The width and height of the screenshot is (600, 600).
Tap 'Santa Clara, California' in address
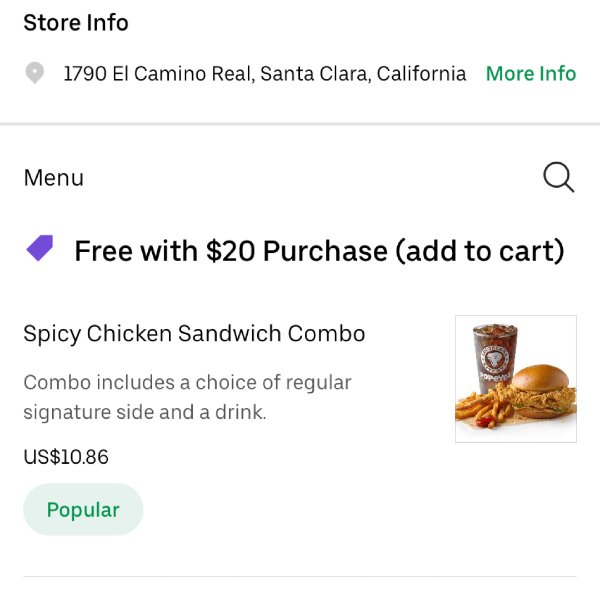click(363, 73)
